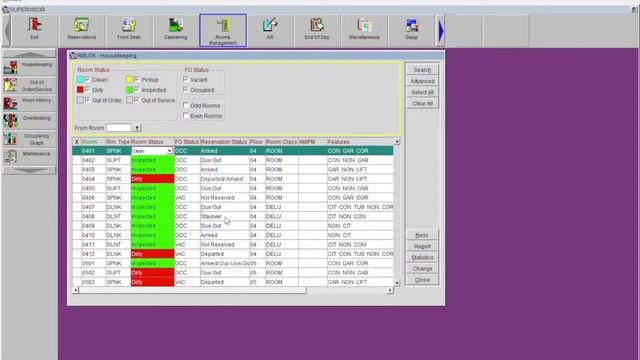The image size is (640, 360).
Task: Enable the Even Rooms checkbox
Action: 186,116
